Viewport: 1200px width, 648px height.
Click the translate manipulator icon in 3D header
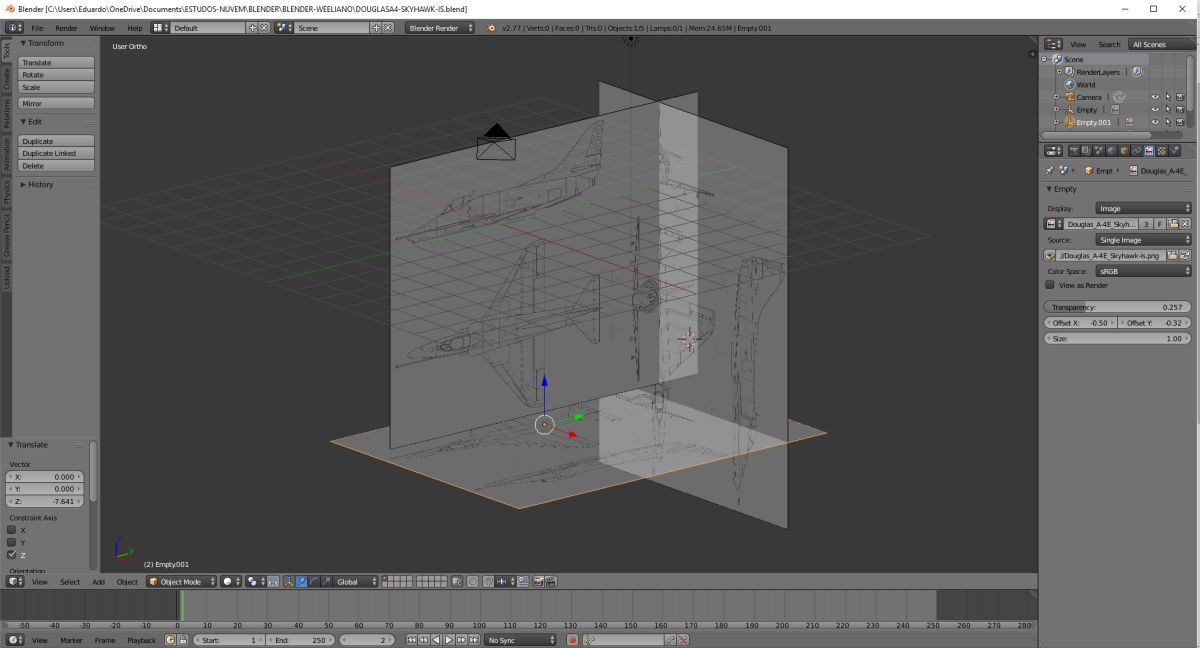301,581
